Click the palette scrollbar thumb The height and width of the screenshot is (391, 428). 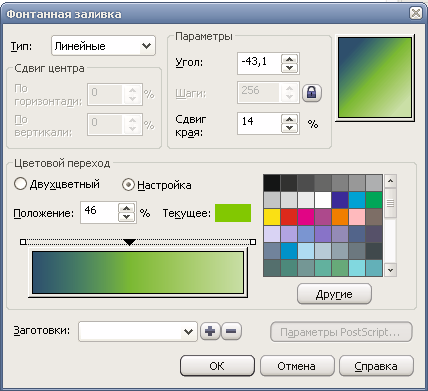click(390, 203)
